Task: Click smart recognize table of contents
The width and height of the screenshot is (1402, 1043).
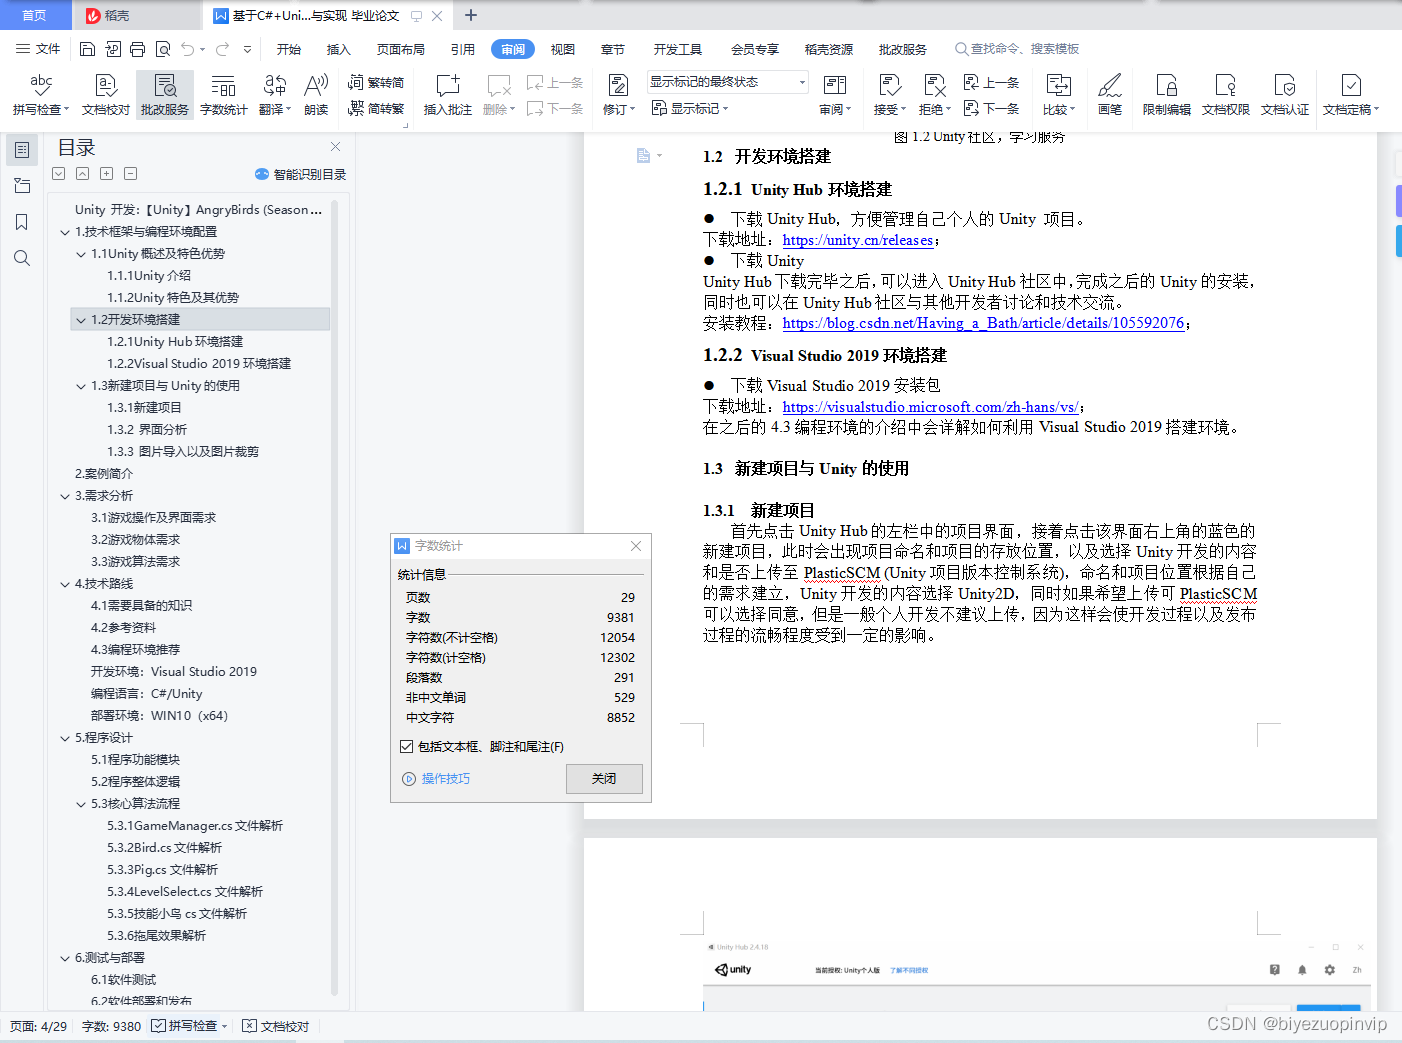Action: [x=301, y=174]
